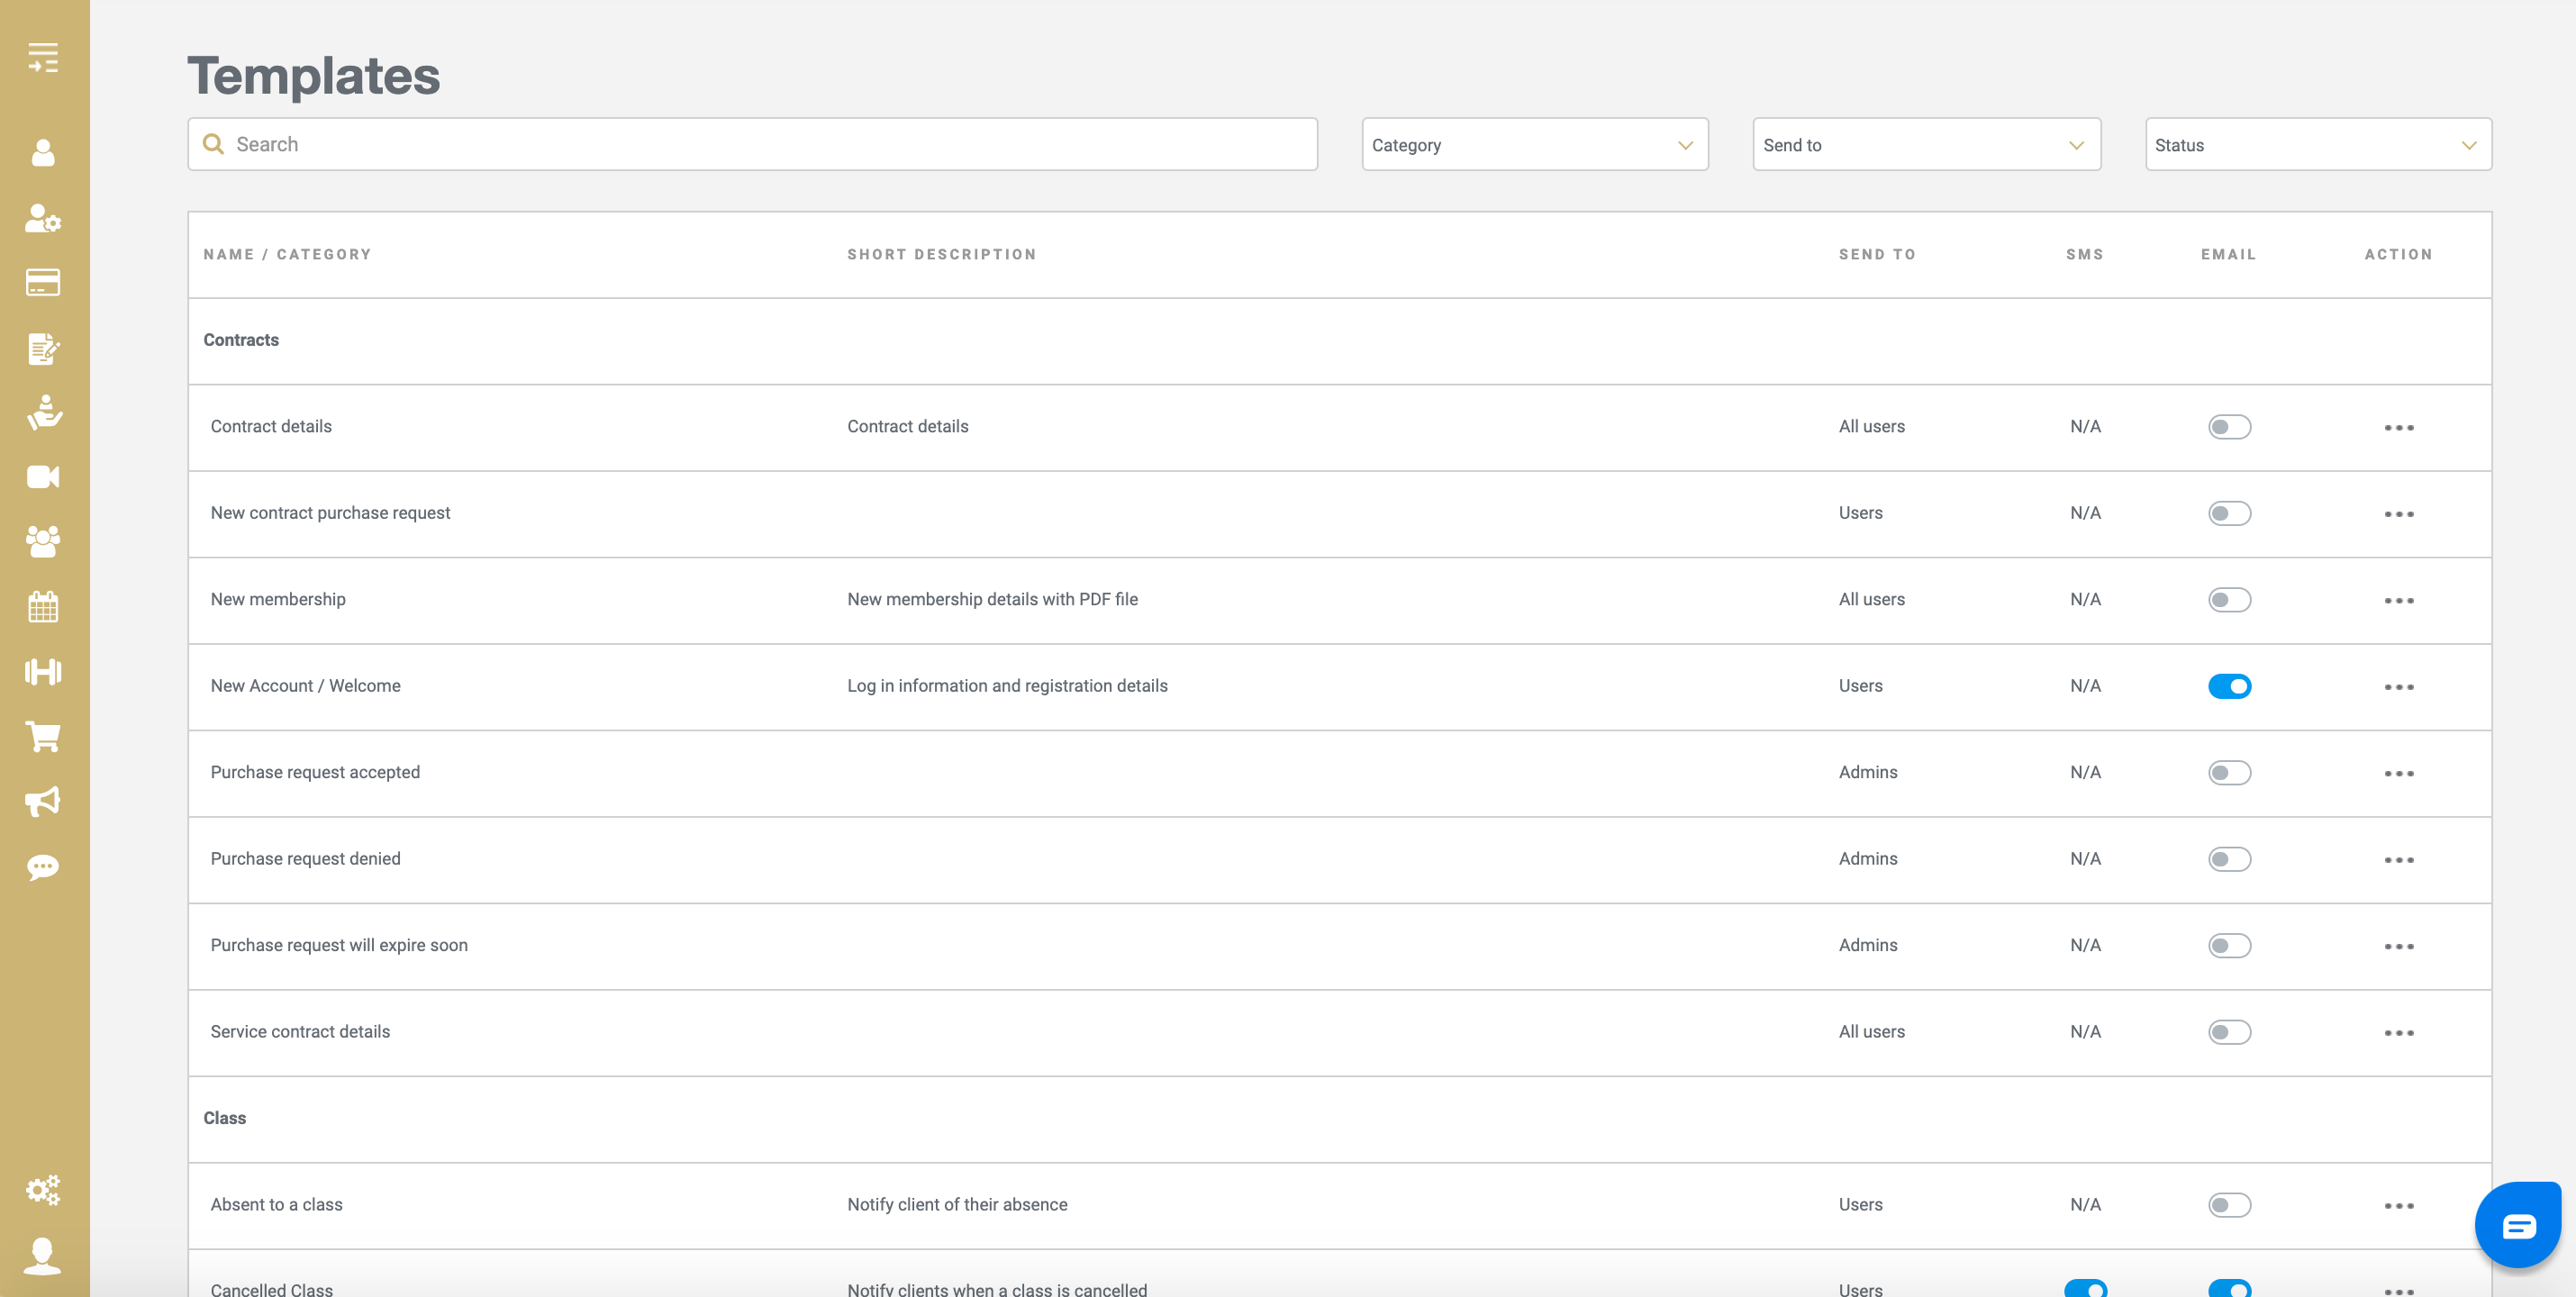Click Service contract details template name
2576x1297 pixels.
coord(300,1032)
